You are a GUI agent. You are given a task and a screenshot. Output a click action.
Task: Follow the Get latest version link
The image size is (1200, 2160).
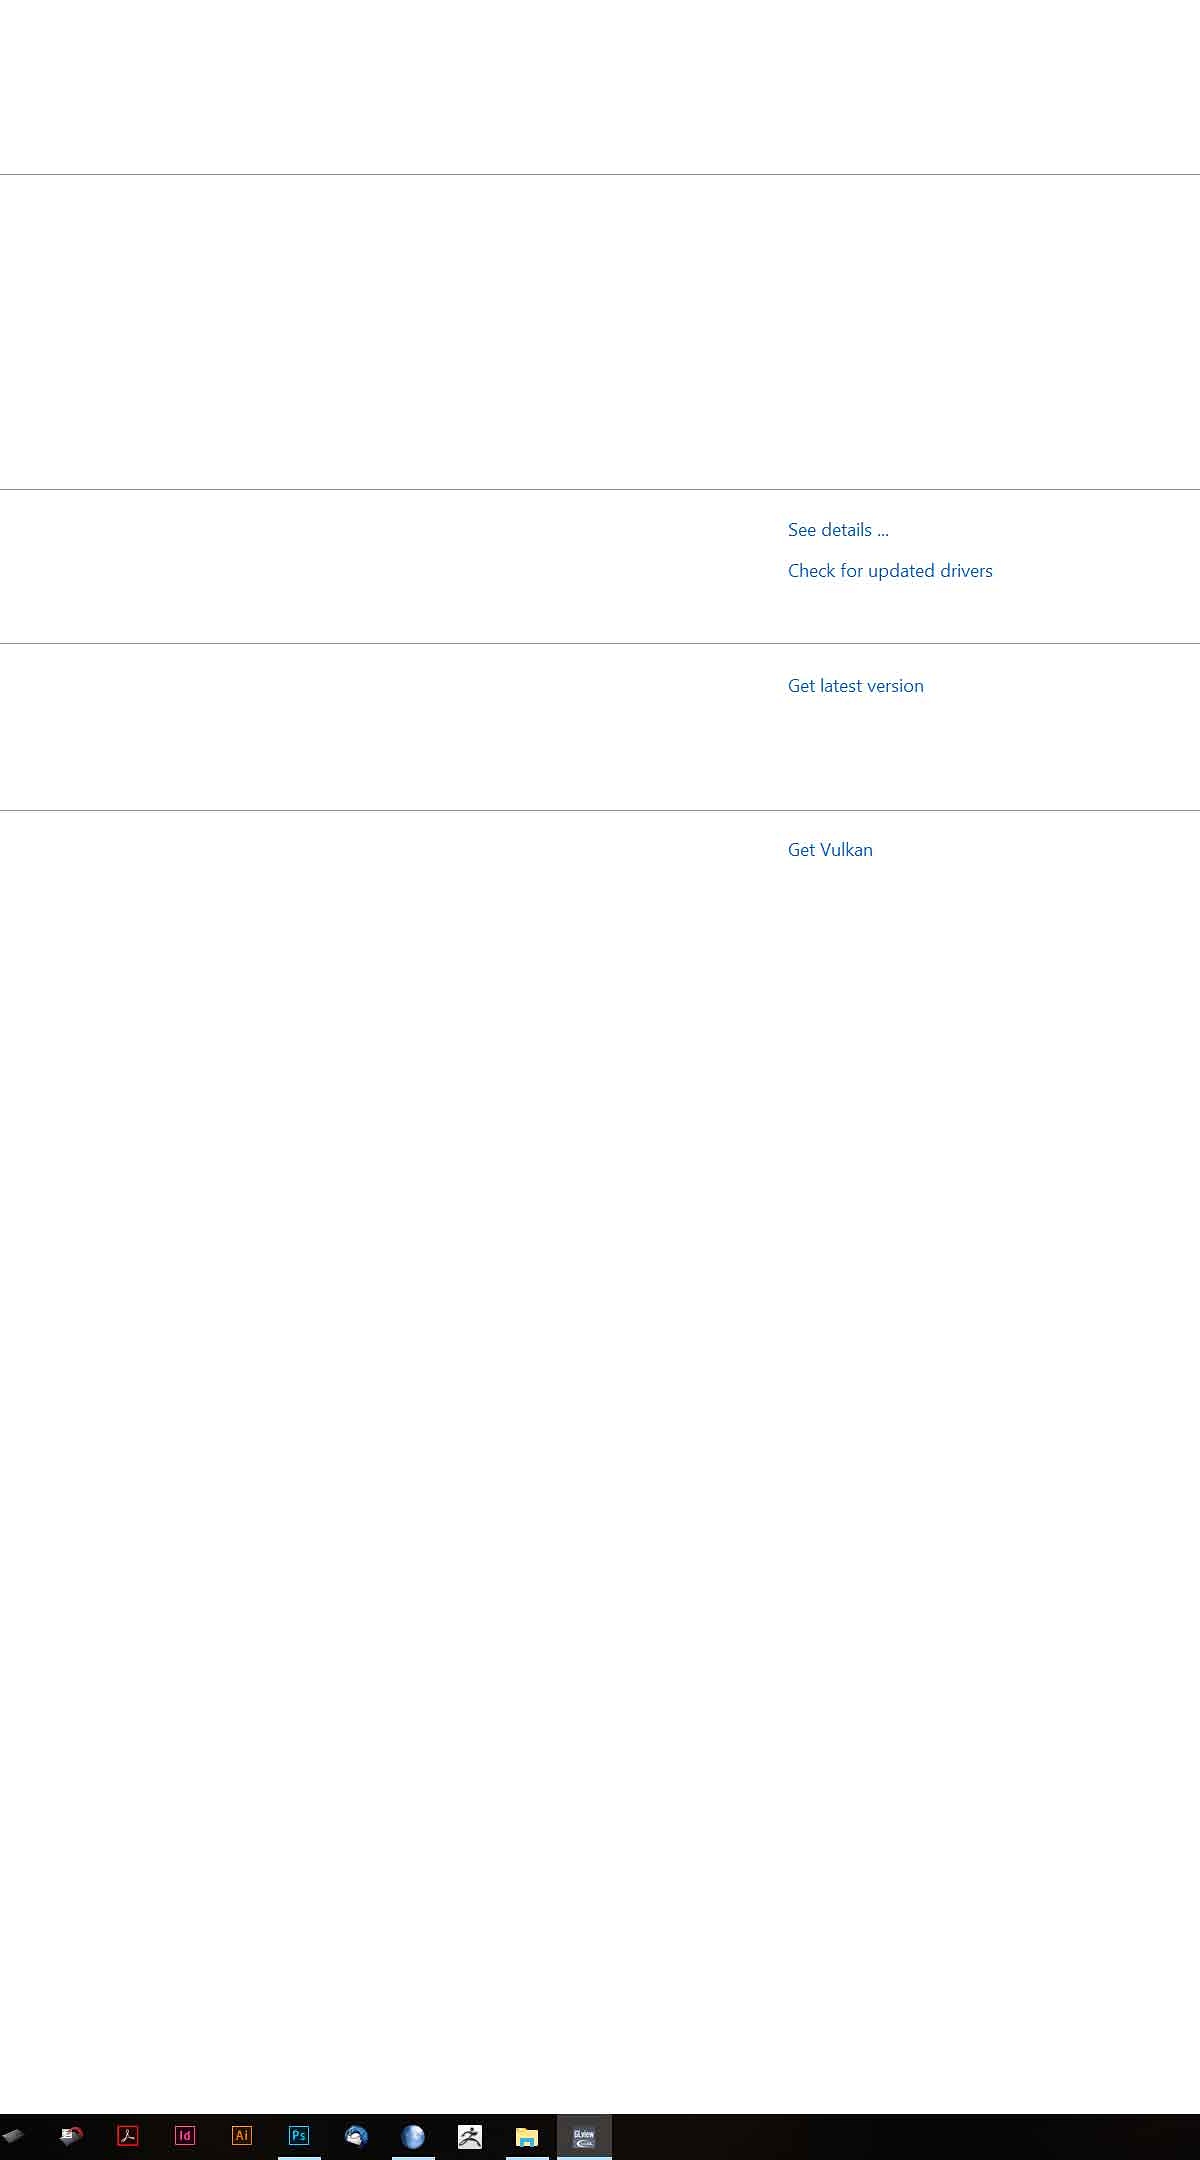coord(856,686)
